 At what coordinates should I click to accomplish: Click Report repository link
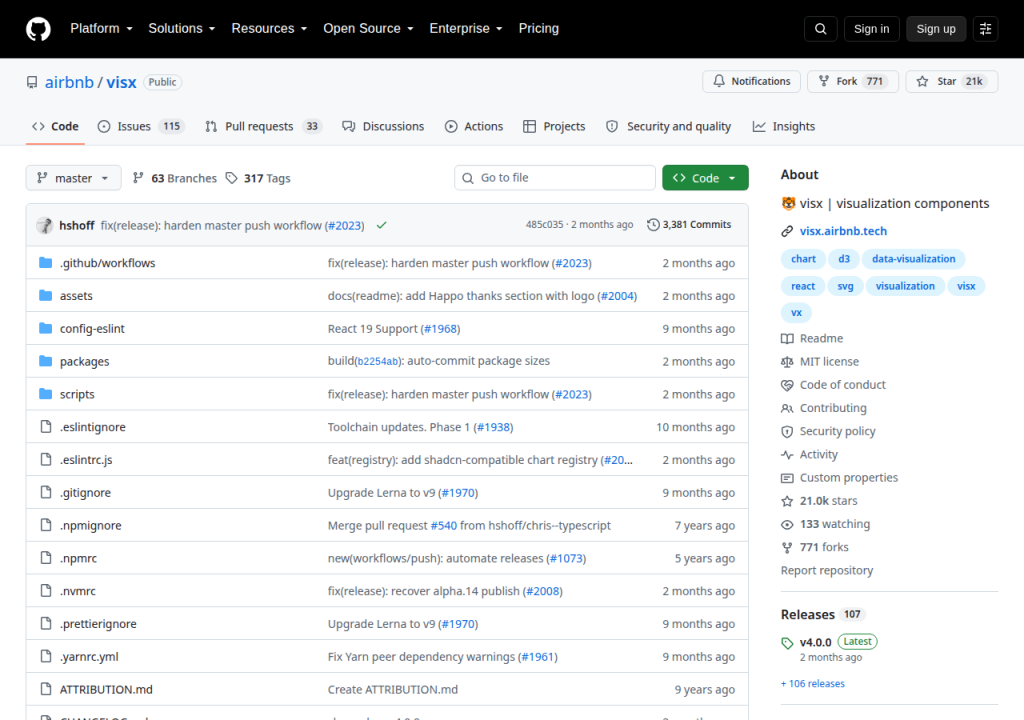[827, 570]
